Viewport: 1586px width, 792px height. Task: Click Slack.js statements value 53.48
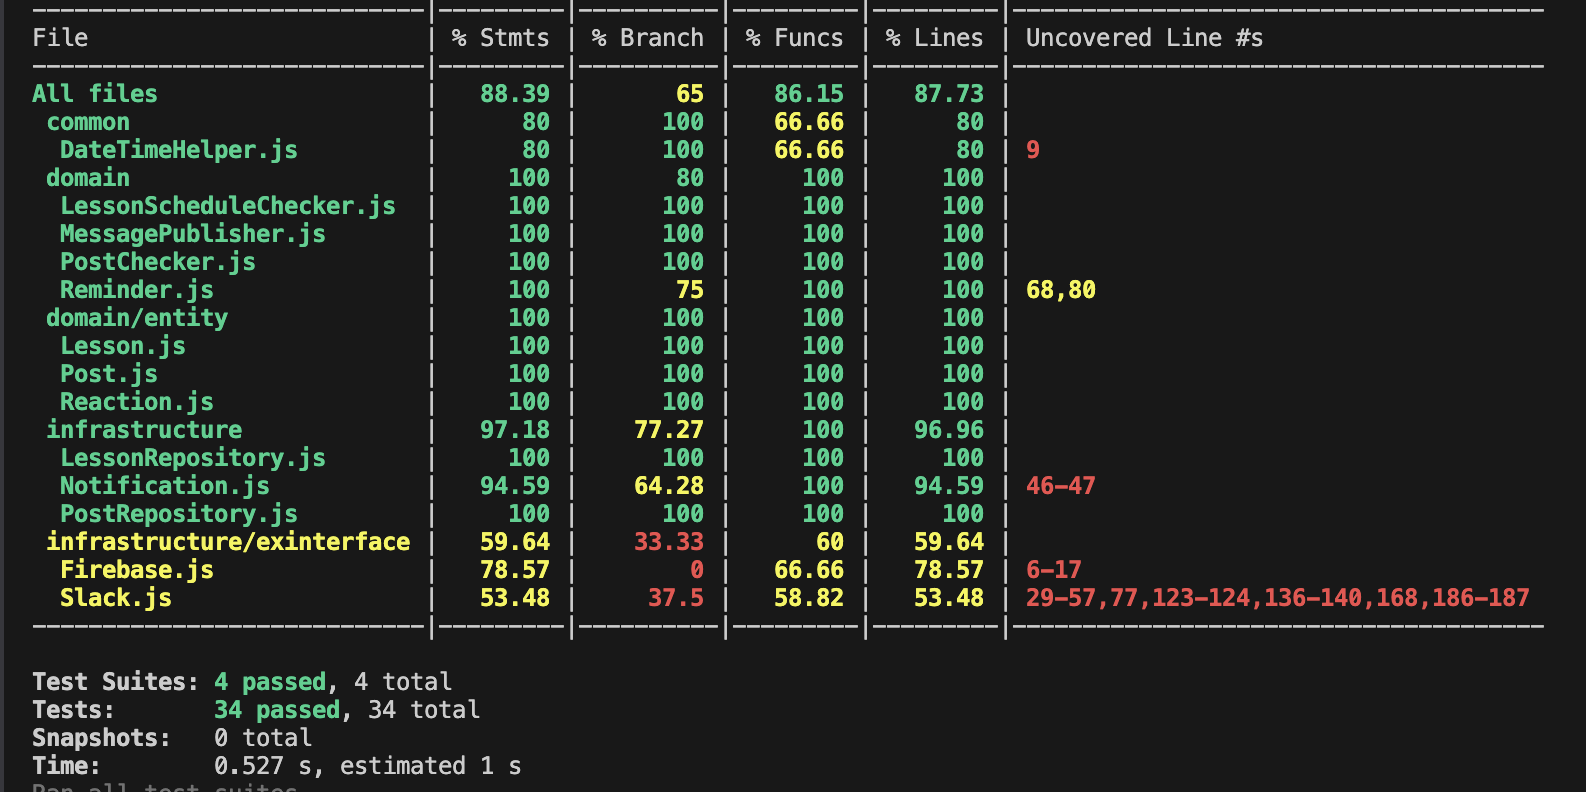pos(515,598)
